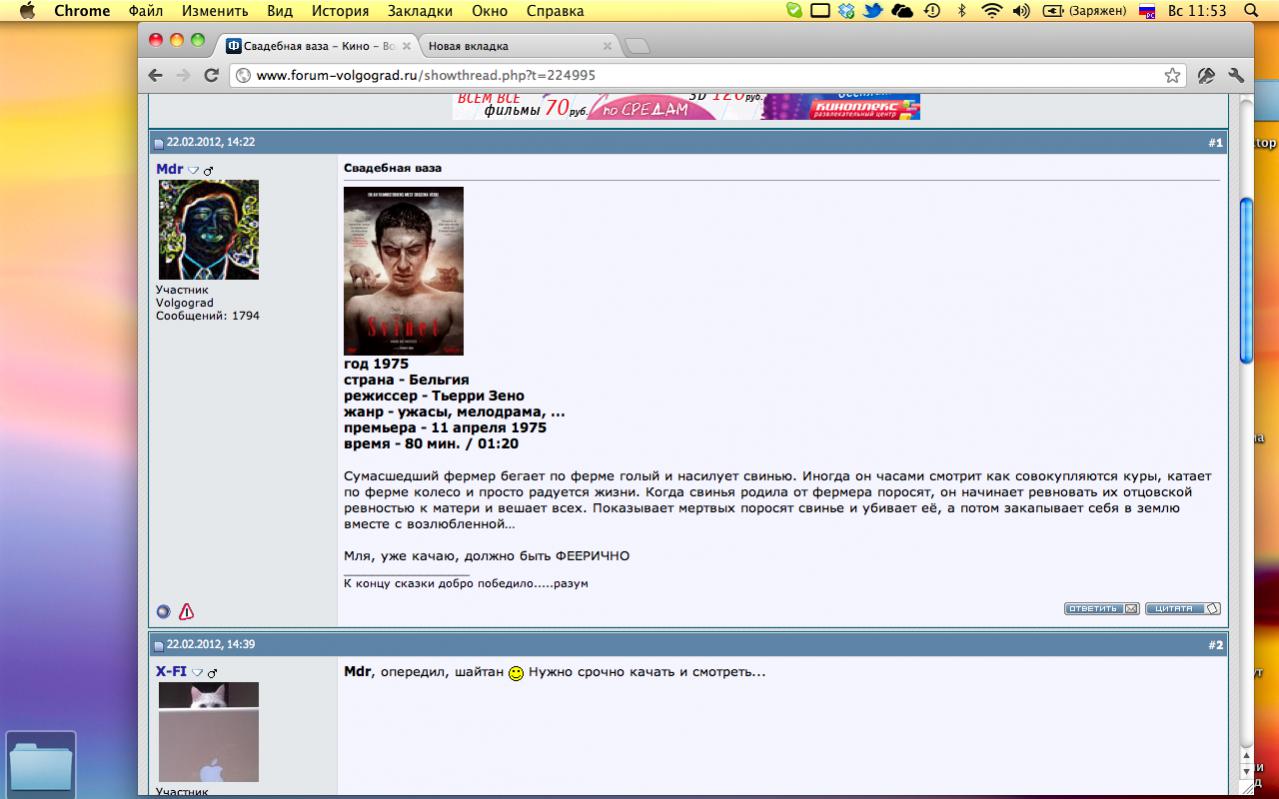Open the Apple menu

pyautogui.click(x=27, y=11)
